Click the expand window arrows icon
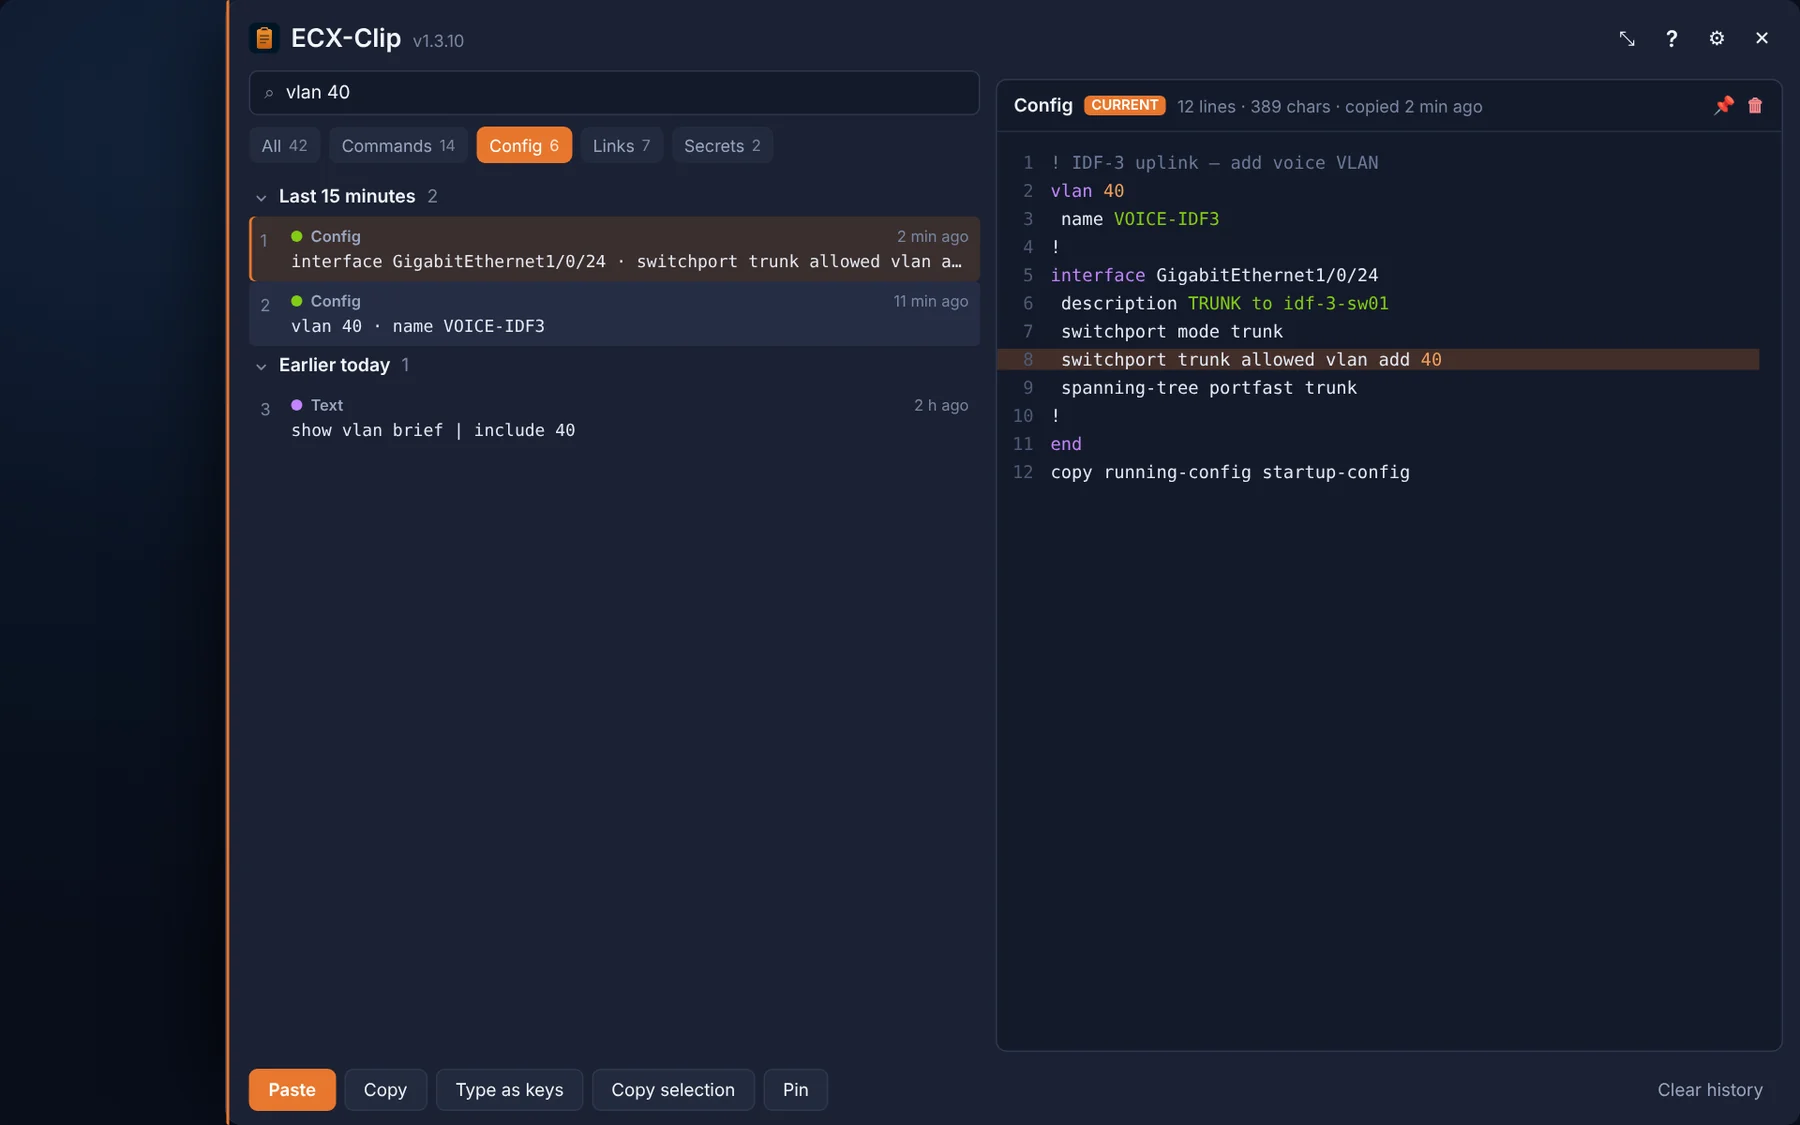1800x1125 pixels. (x=1627, y=38)
